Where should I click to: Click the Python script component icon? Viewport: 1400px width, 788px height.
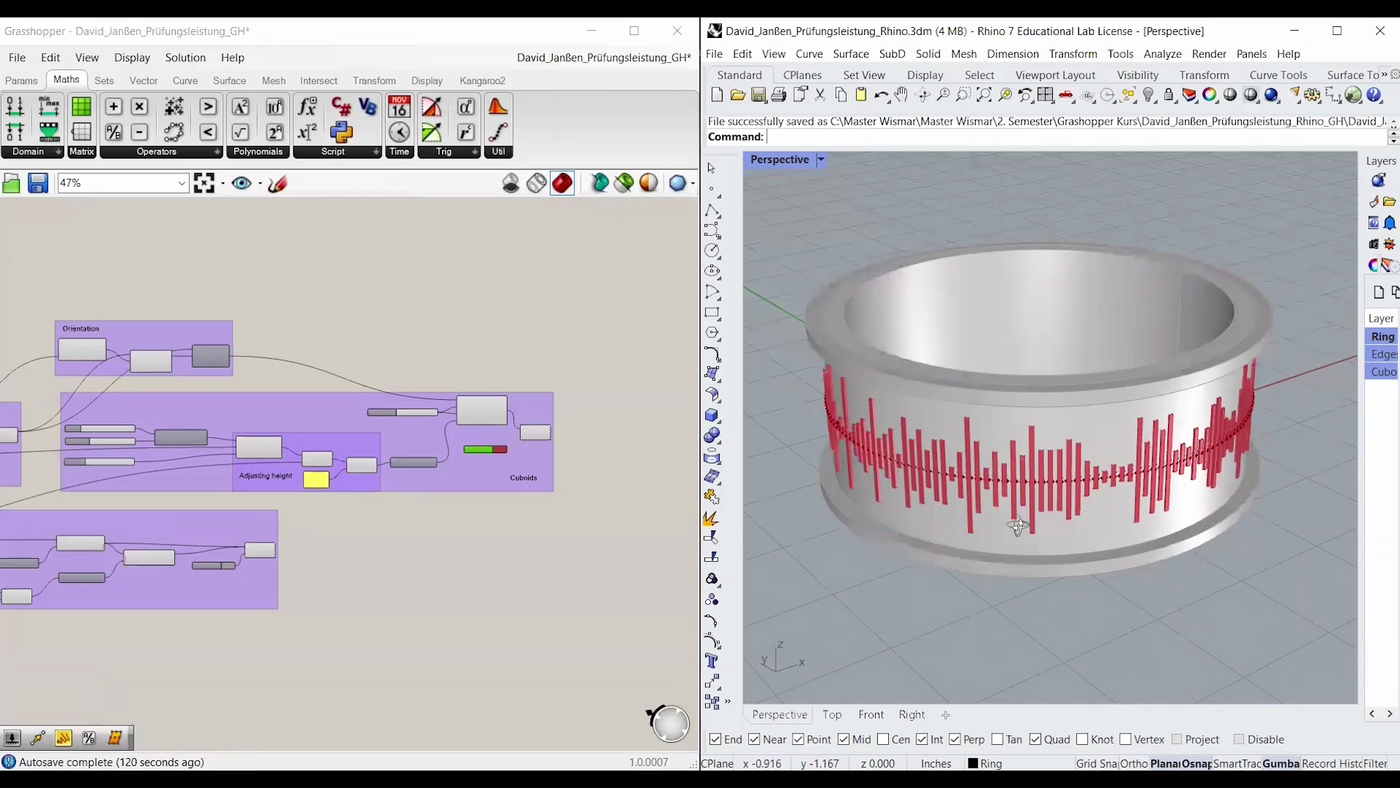point(341,132)
